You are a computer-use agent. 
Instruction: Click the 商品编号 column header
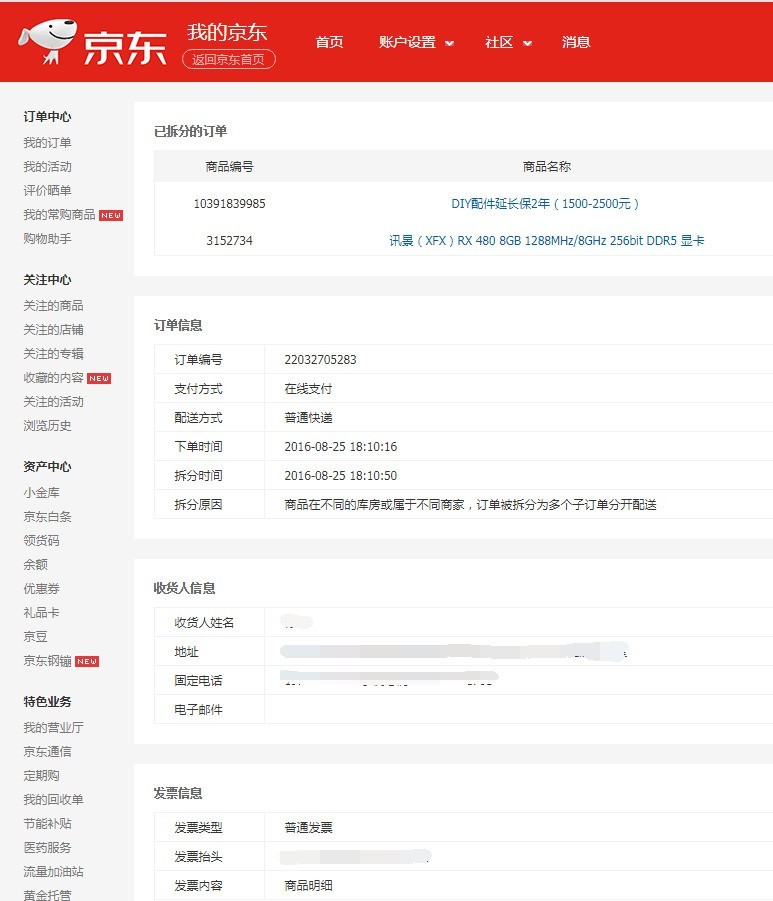pos(229,167)
